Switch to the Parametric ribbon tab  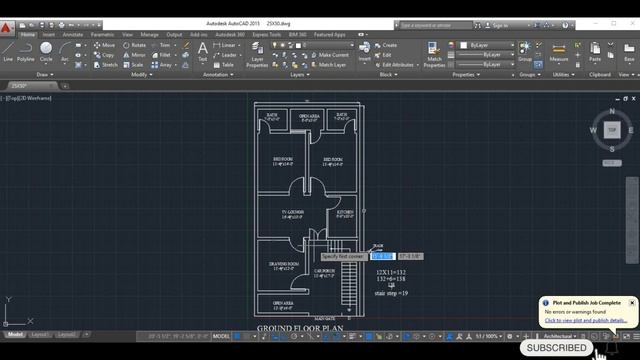(102, 35)
